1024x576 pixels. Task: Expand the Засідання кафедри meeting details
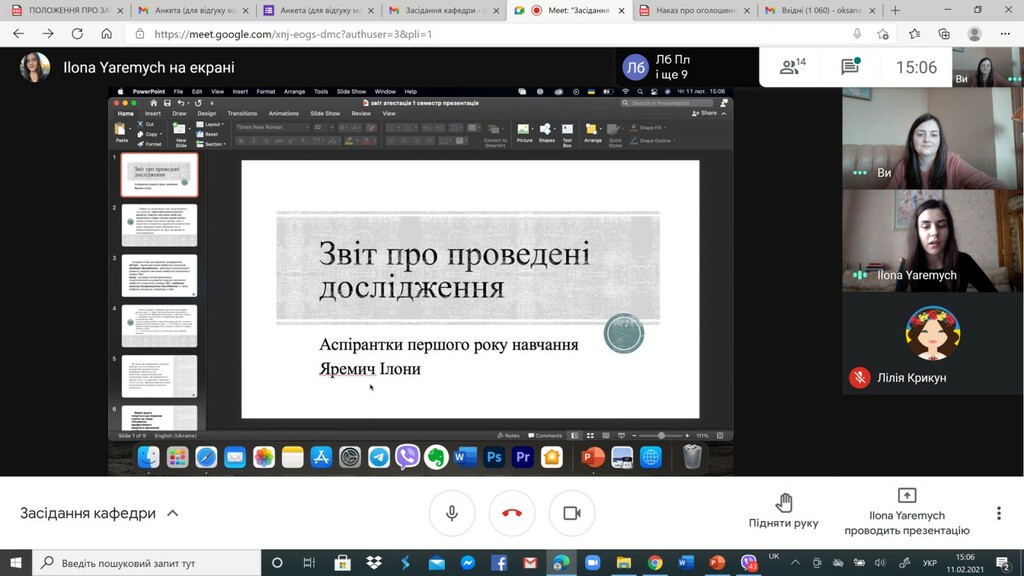pos(173,513)
